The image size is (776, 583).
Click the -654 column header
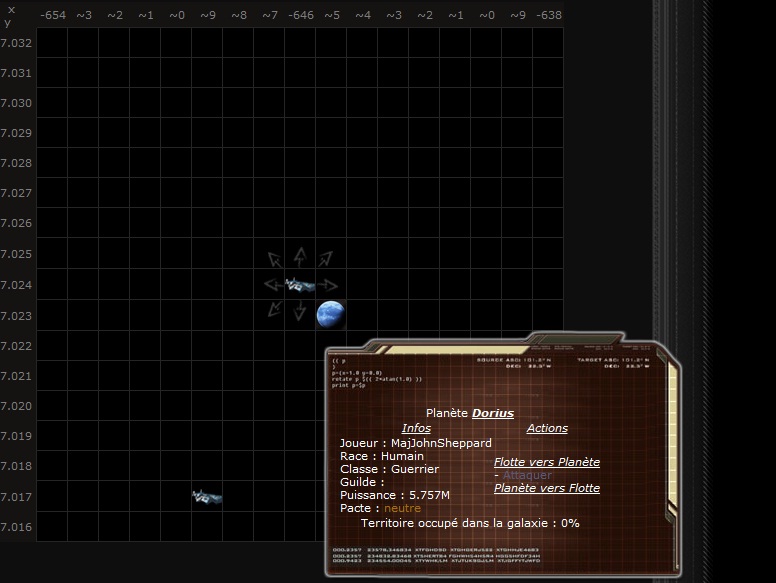[53, 16]
